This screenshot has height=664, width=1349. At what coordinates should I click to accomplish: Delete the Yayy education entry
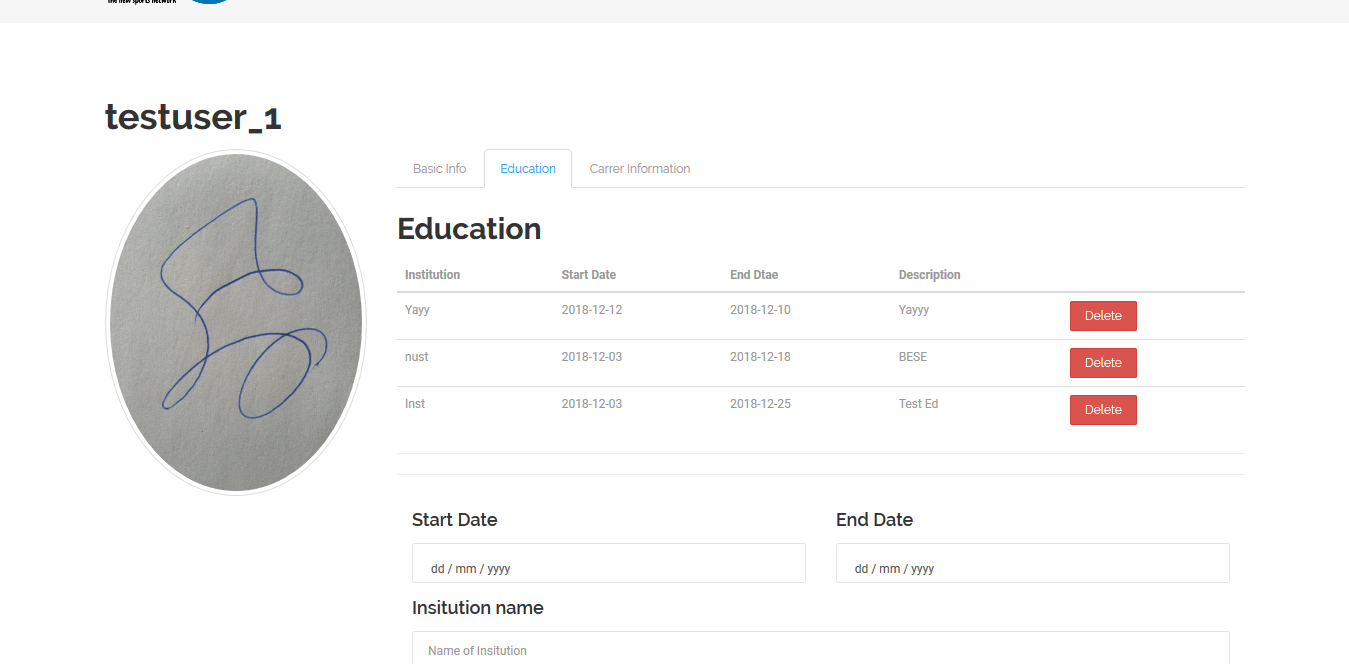pyautogui.click(x=1103, y=316)
